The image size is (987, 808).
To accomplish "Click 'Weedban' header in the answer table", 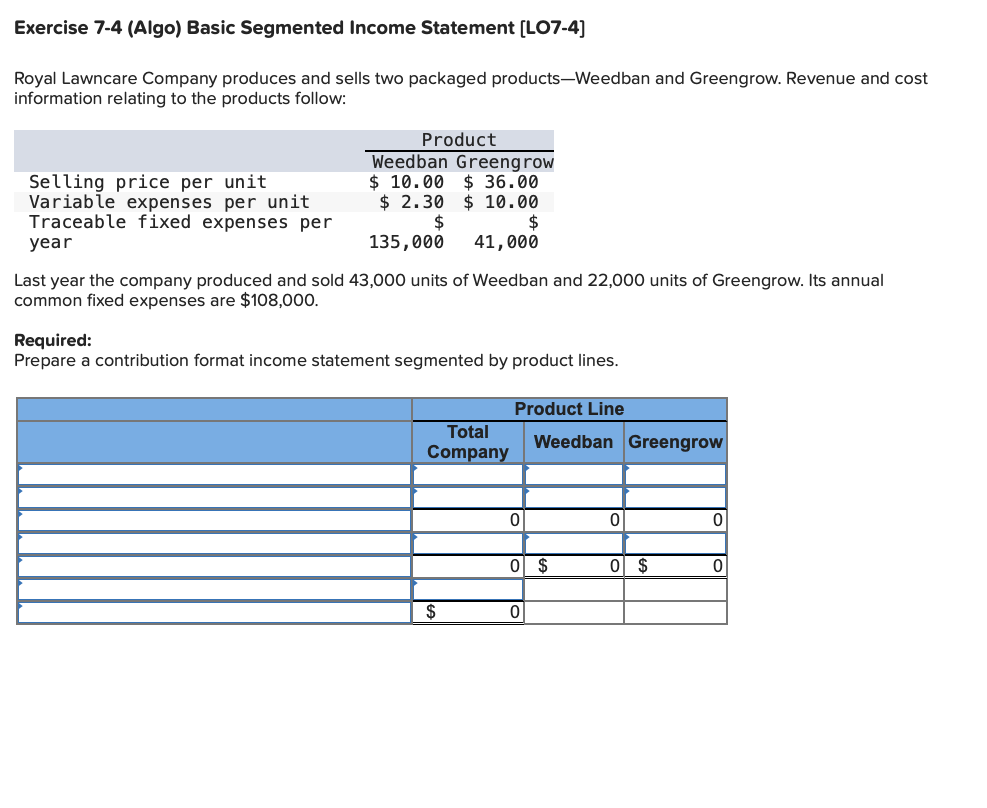I will click(x=573, y=442).
